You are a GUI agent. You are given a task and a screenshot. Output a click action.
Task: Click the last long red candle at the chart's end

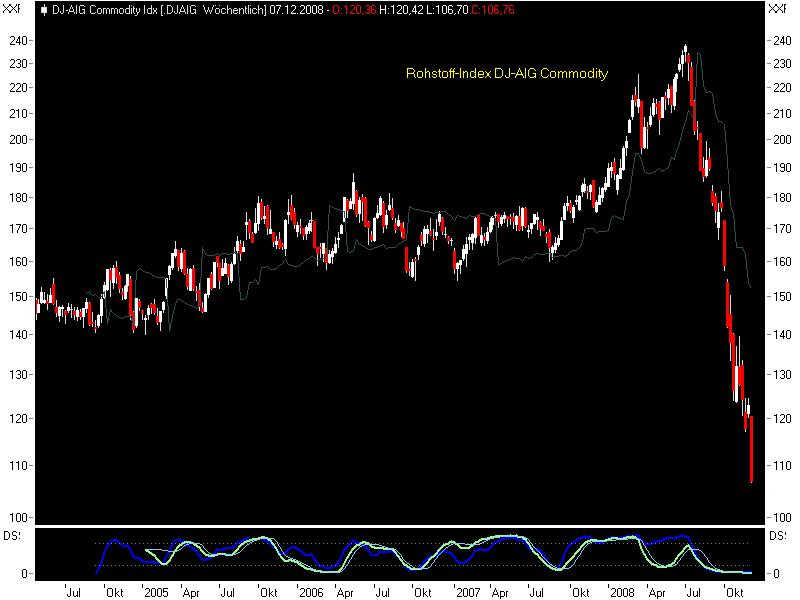point(752,449)
